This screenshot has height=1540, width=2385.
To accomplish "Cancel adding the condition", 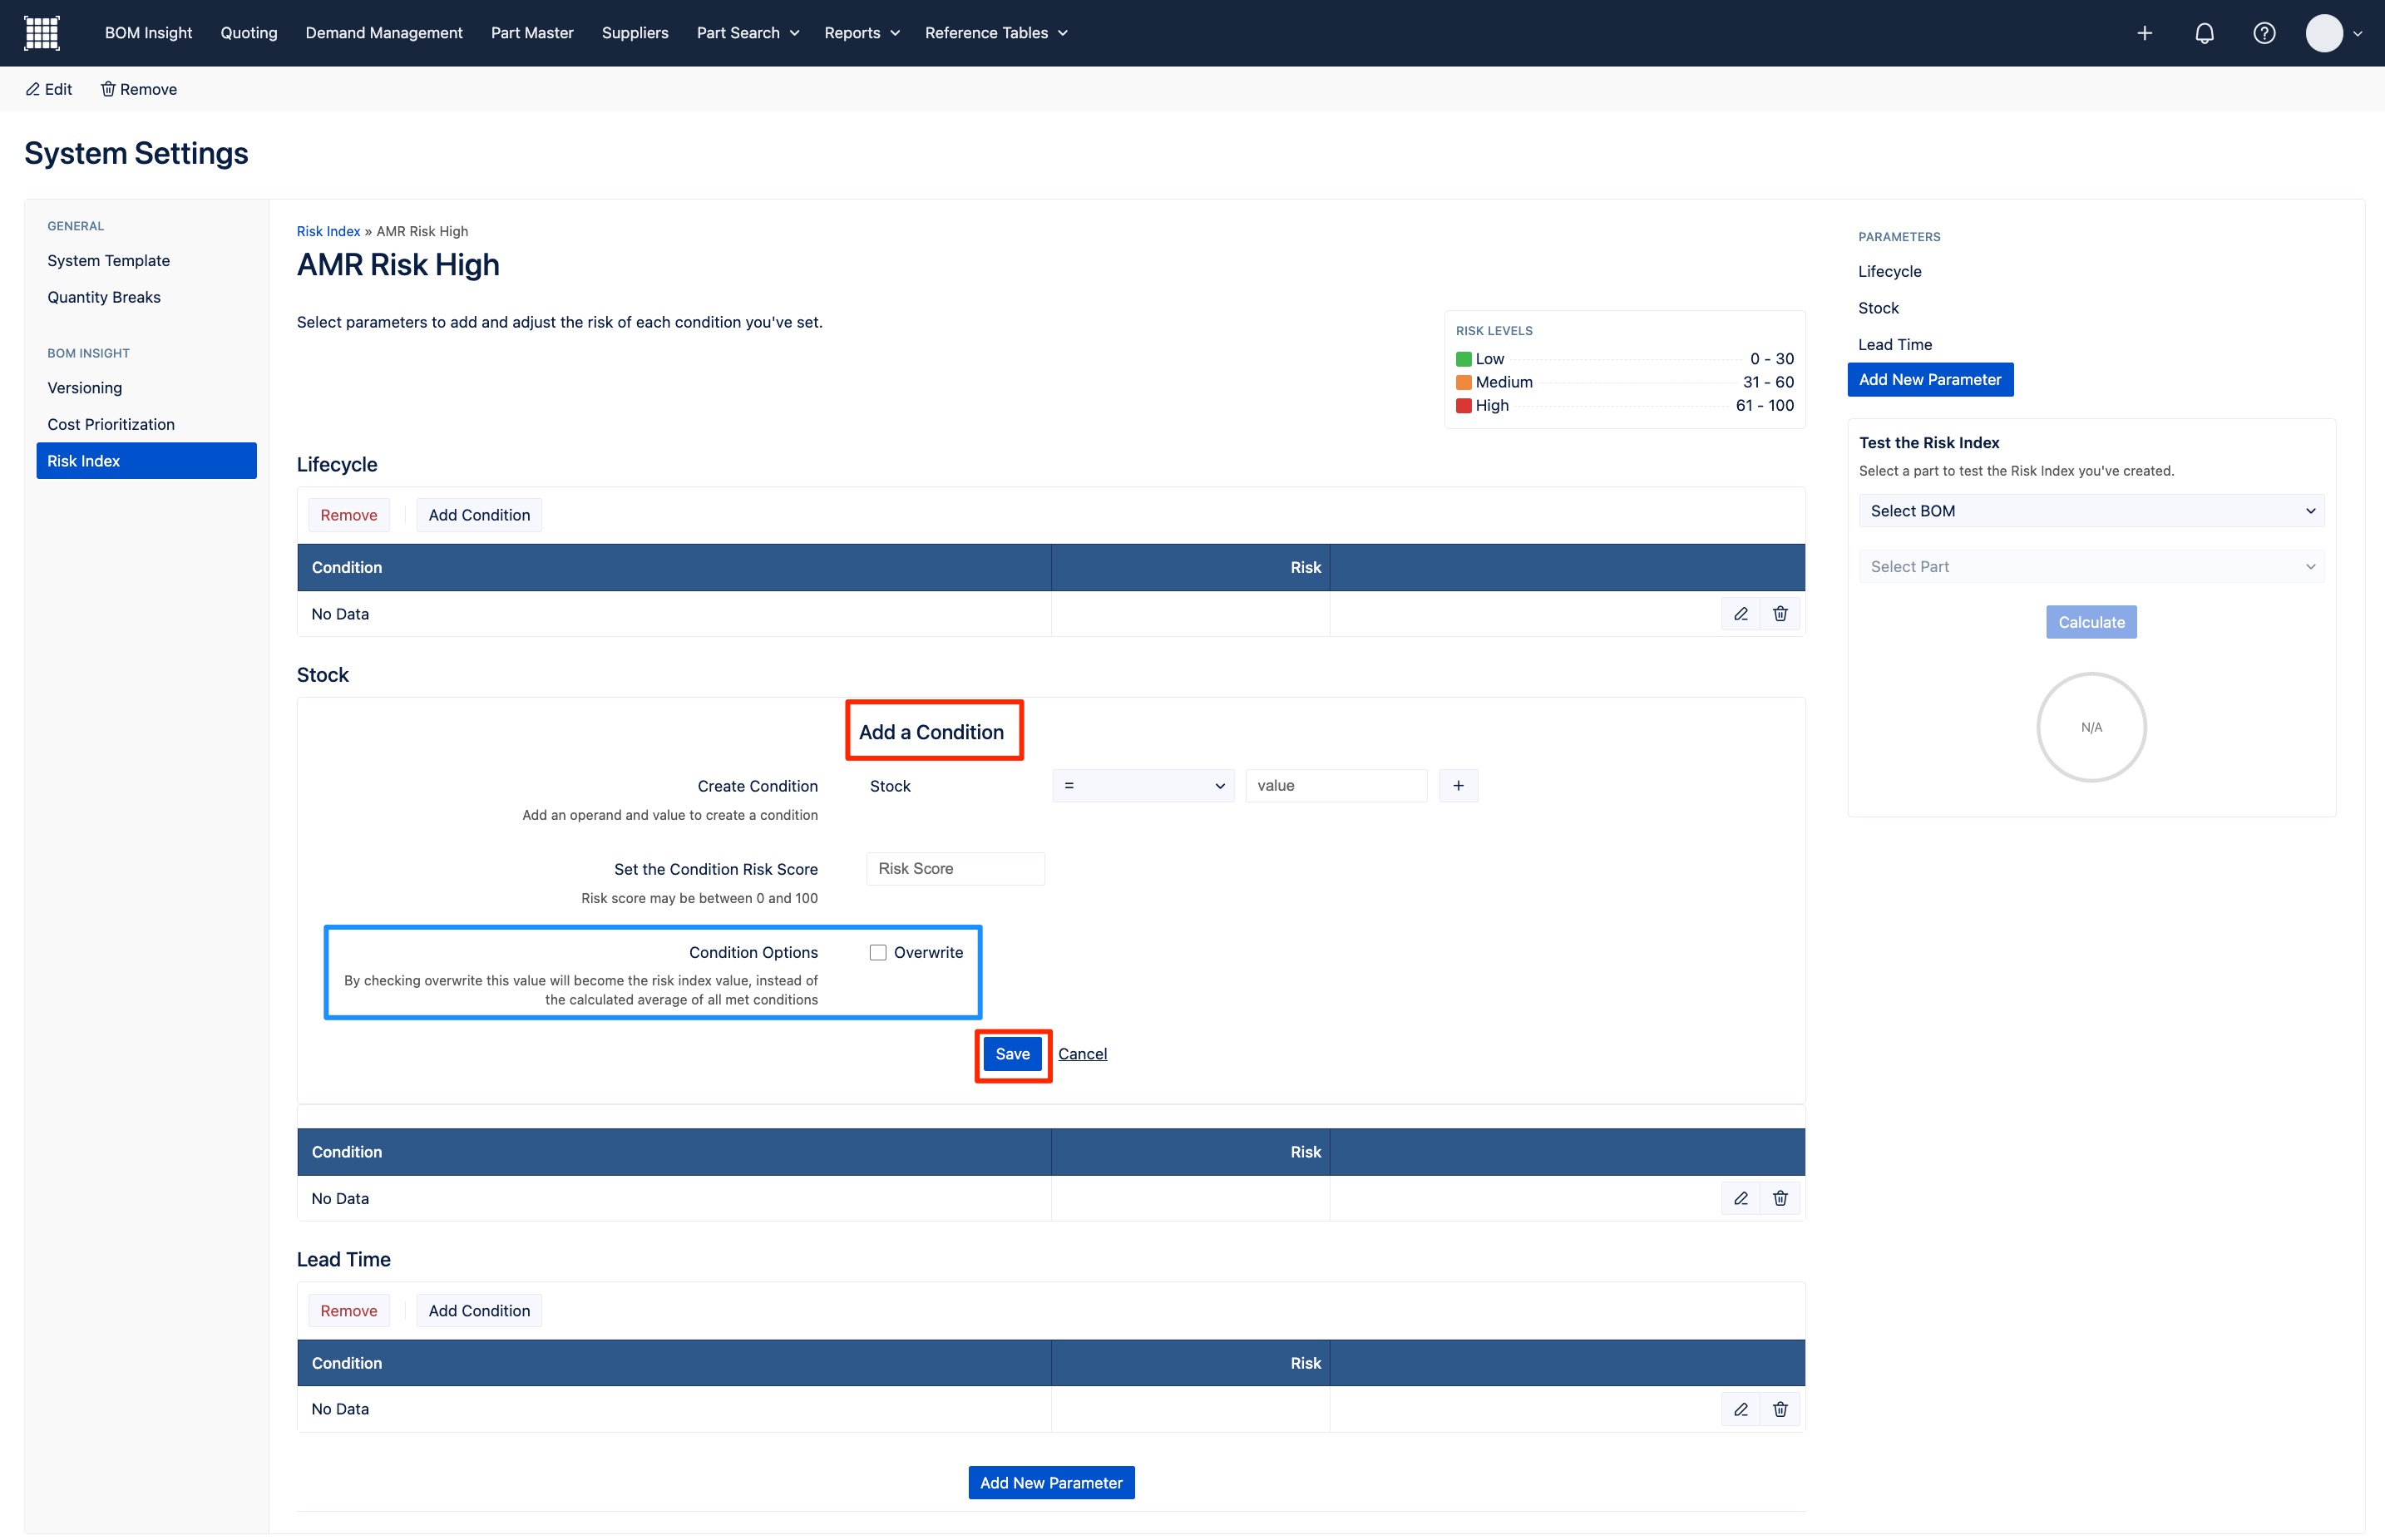I will point(1082,1054).
